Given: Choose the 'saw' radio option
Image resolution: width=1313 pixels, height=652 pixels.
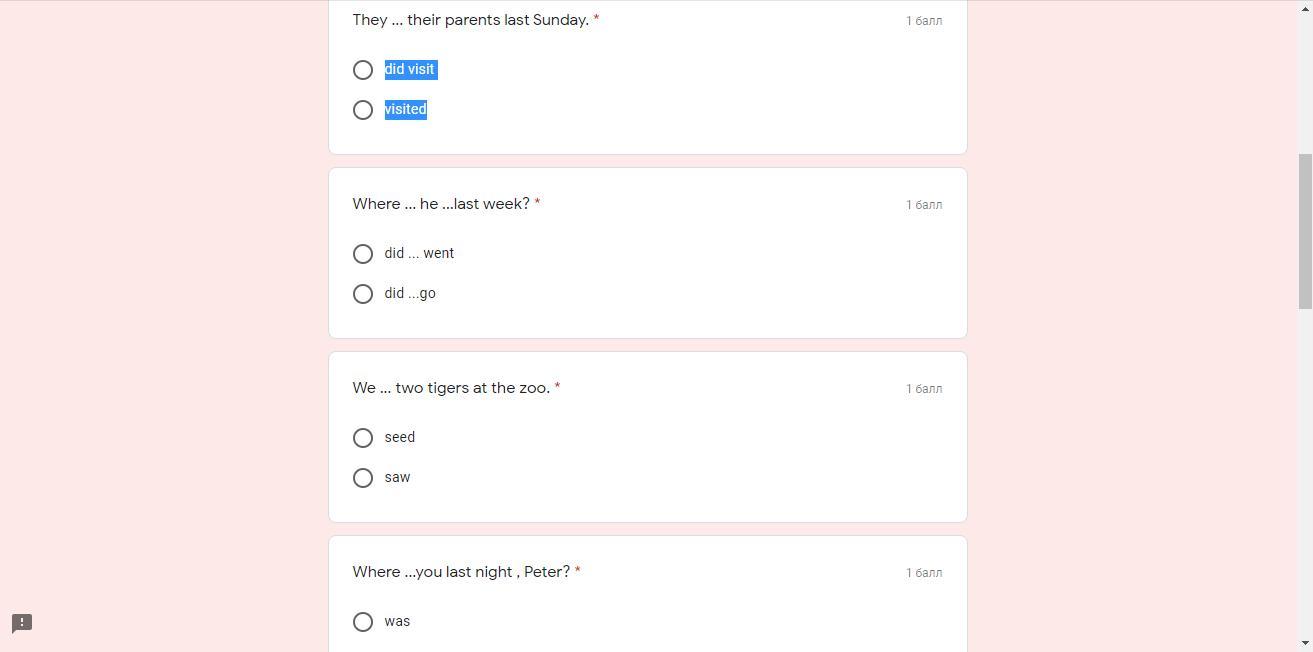Looking at the screenshot, I should pyautogui.click(x=363, y=478).
